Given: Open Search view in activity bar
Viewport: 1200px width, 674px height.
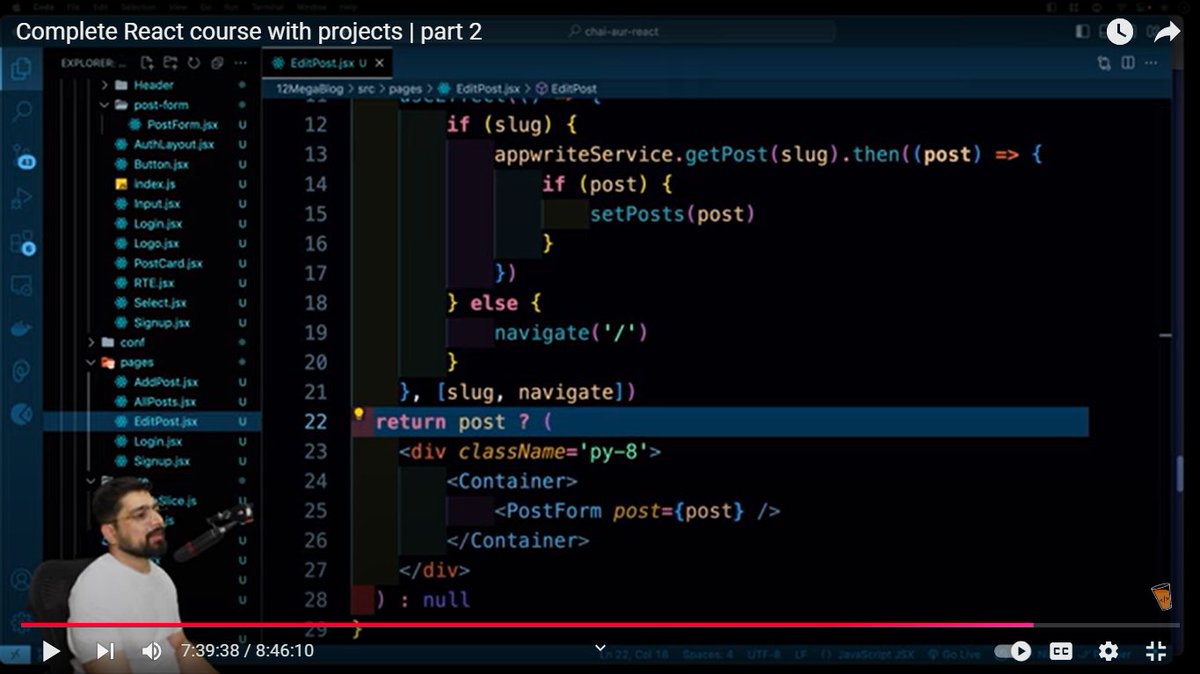Looking at the screenshot, I should (20, 112).
